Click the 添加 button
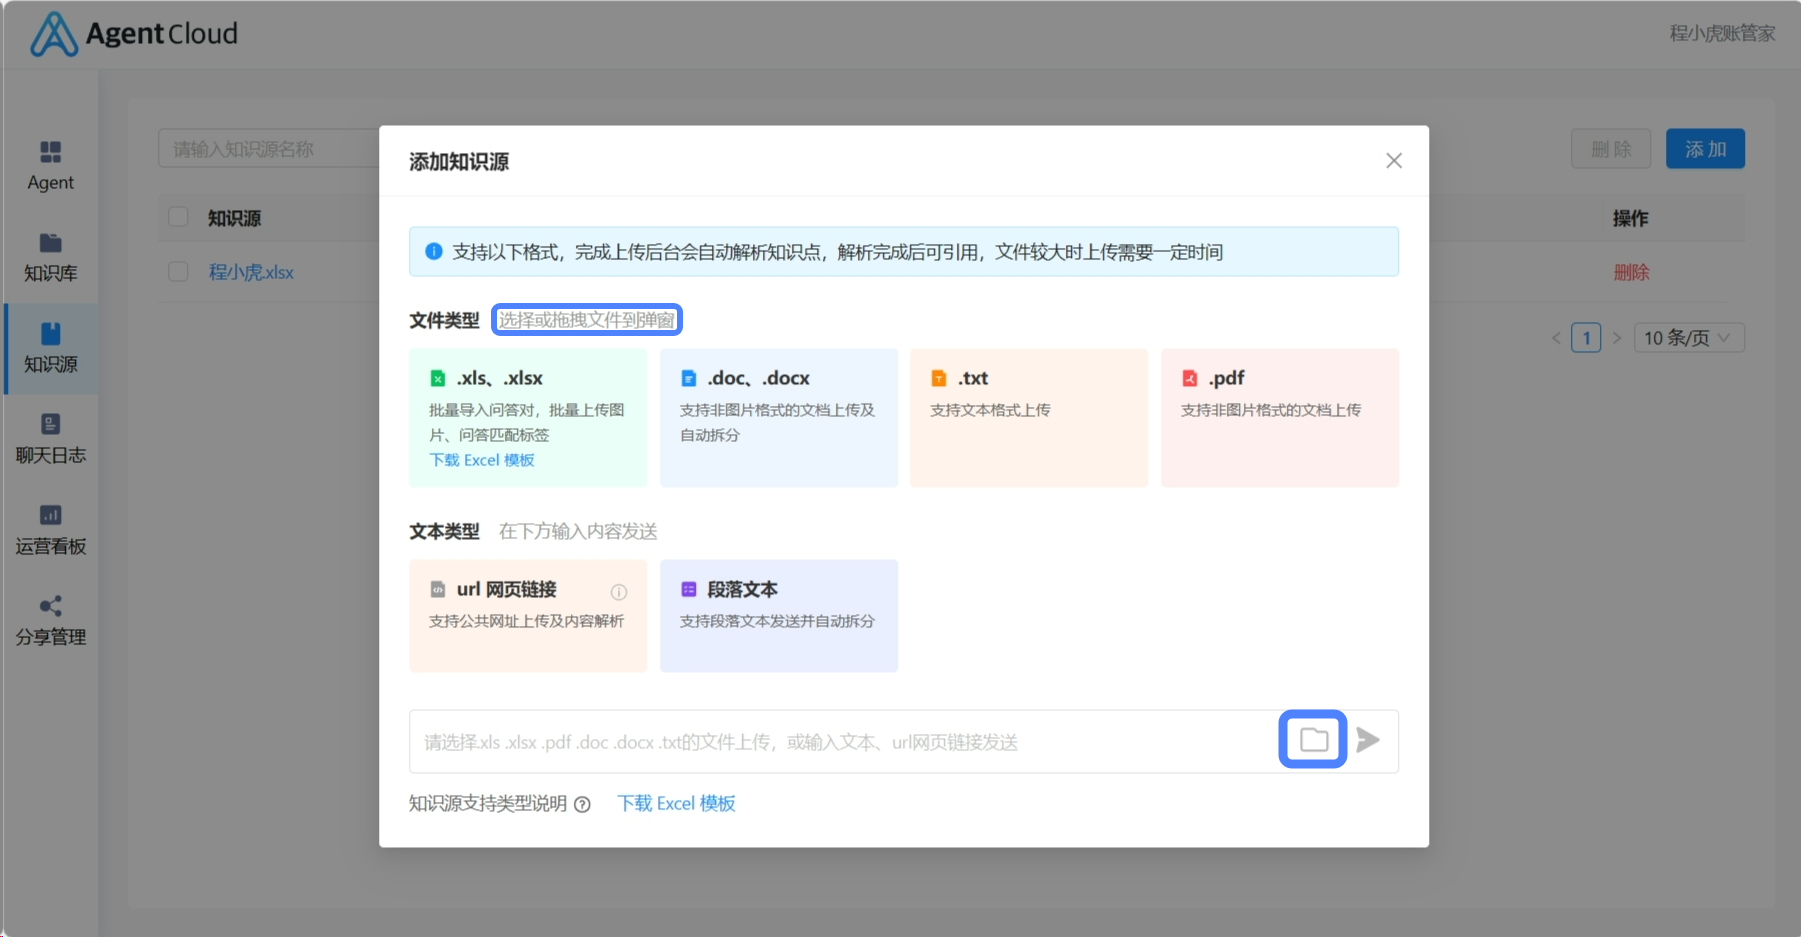Screen dimensions: 1801x937 point(1705,149)
